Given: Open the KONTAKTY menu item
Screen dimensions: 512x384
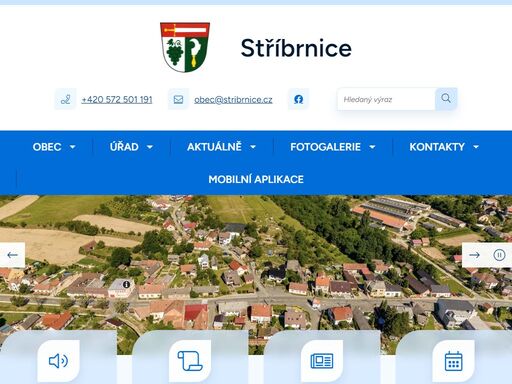Looking at the screenshot, I should [437, 147].
